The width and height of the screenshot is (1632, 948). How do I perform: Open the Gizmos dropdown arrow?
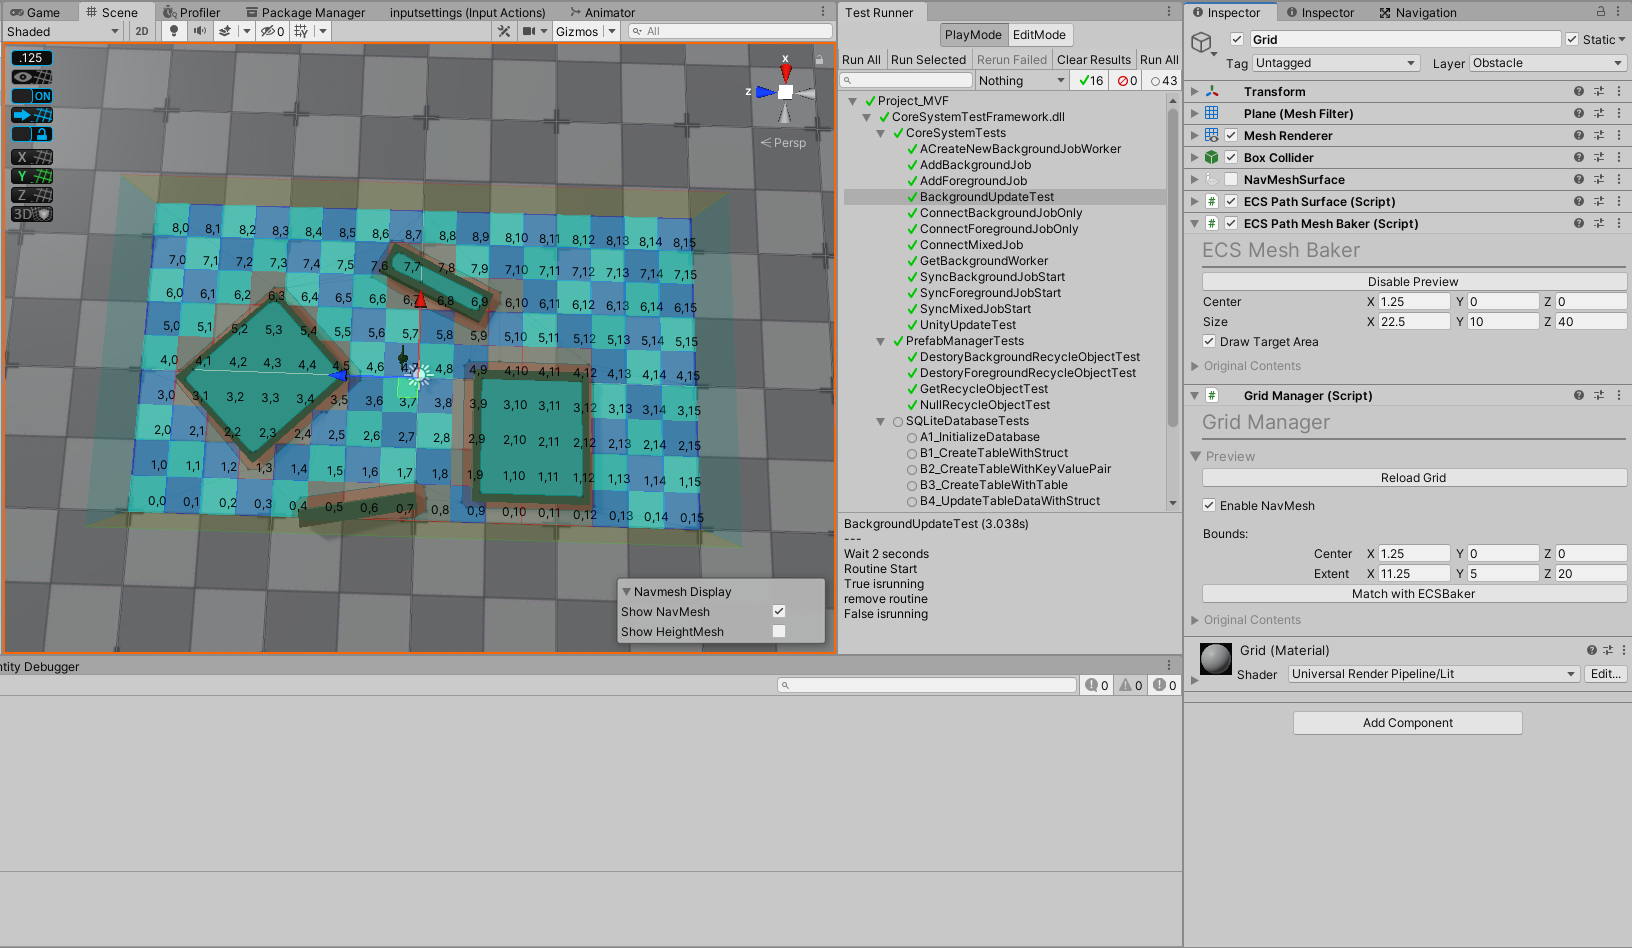[x=612, y=31]
